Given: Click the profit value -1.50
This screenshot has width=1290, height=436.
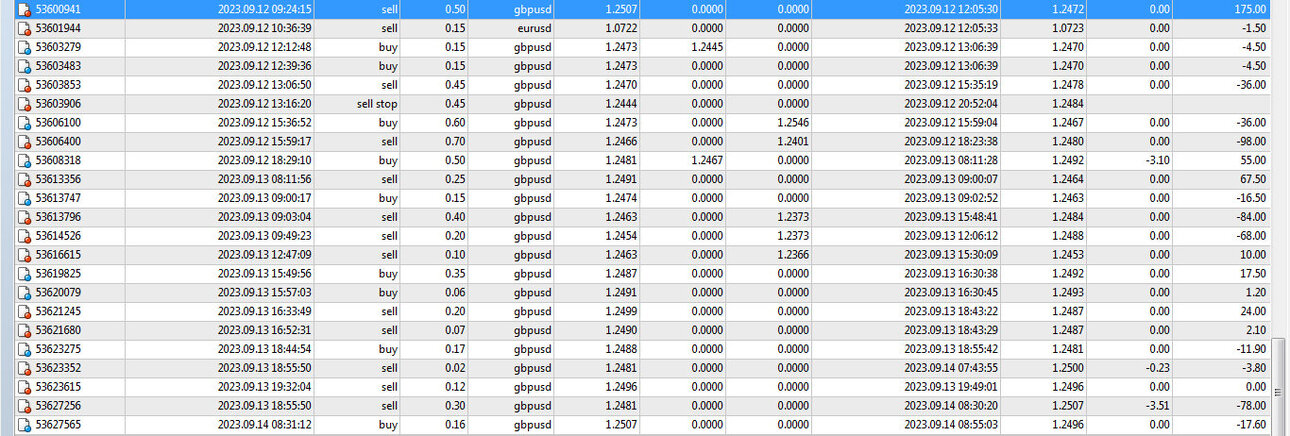Looking at the screenshot, I should click(1252, 28).
